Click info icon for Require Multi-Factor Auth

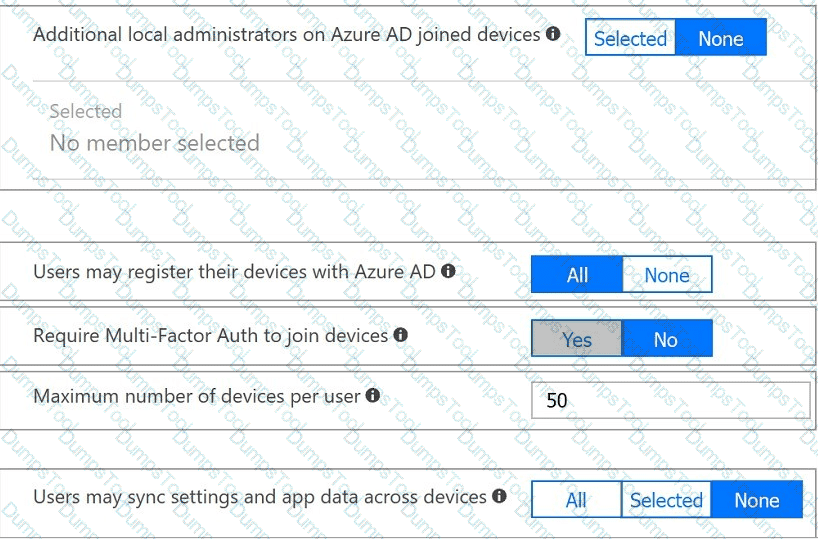coord(401,335)
